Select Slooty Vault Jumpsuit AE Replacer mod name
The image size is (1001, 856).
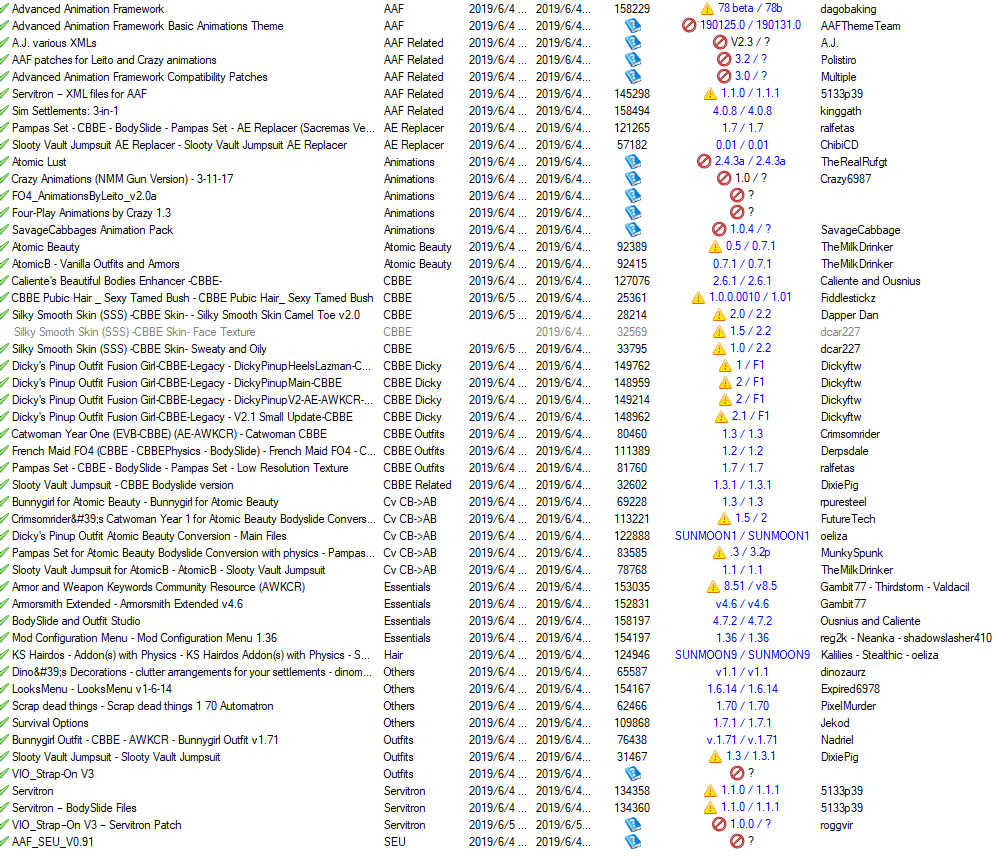pyautogui.click(x=179, y=145)
